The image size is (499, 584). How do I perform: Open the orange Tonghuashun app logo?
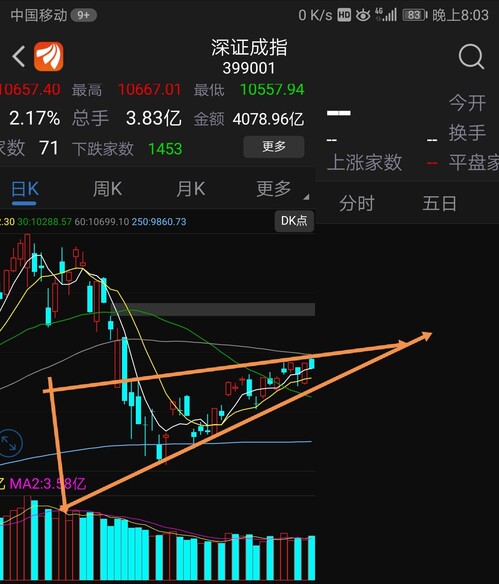point(49,56)
